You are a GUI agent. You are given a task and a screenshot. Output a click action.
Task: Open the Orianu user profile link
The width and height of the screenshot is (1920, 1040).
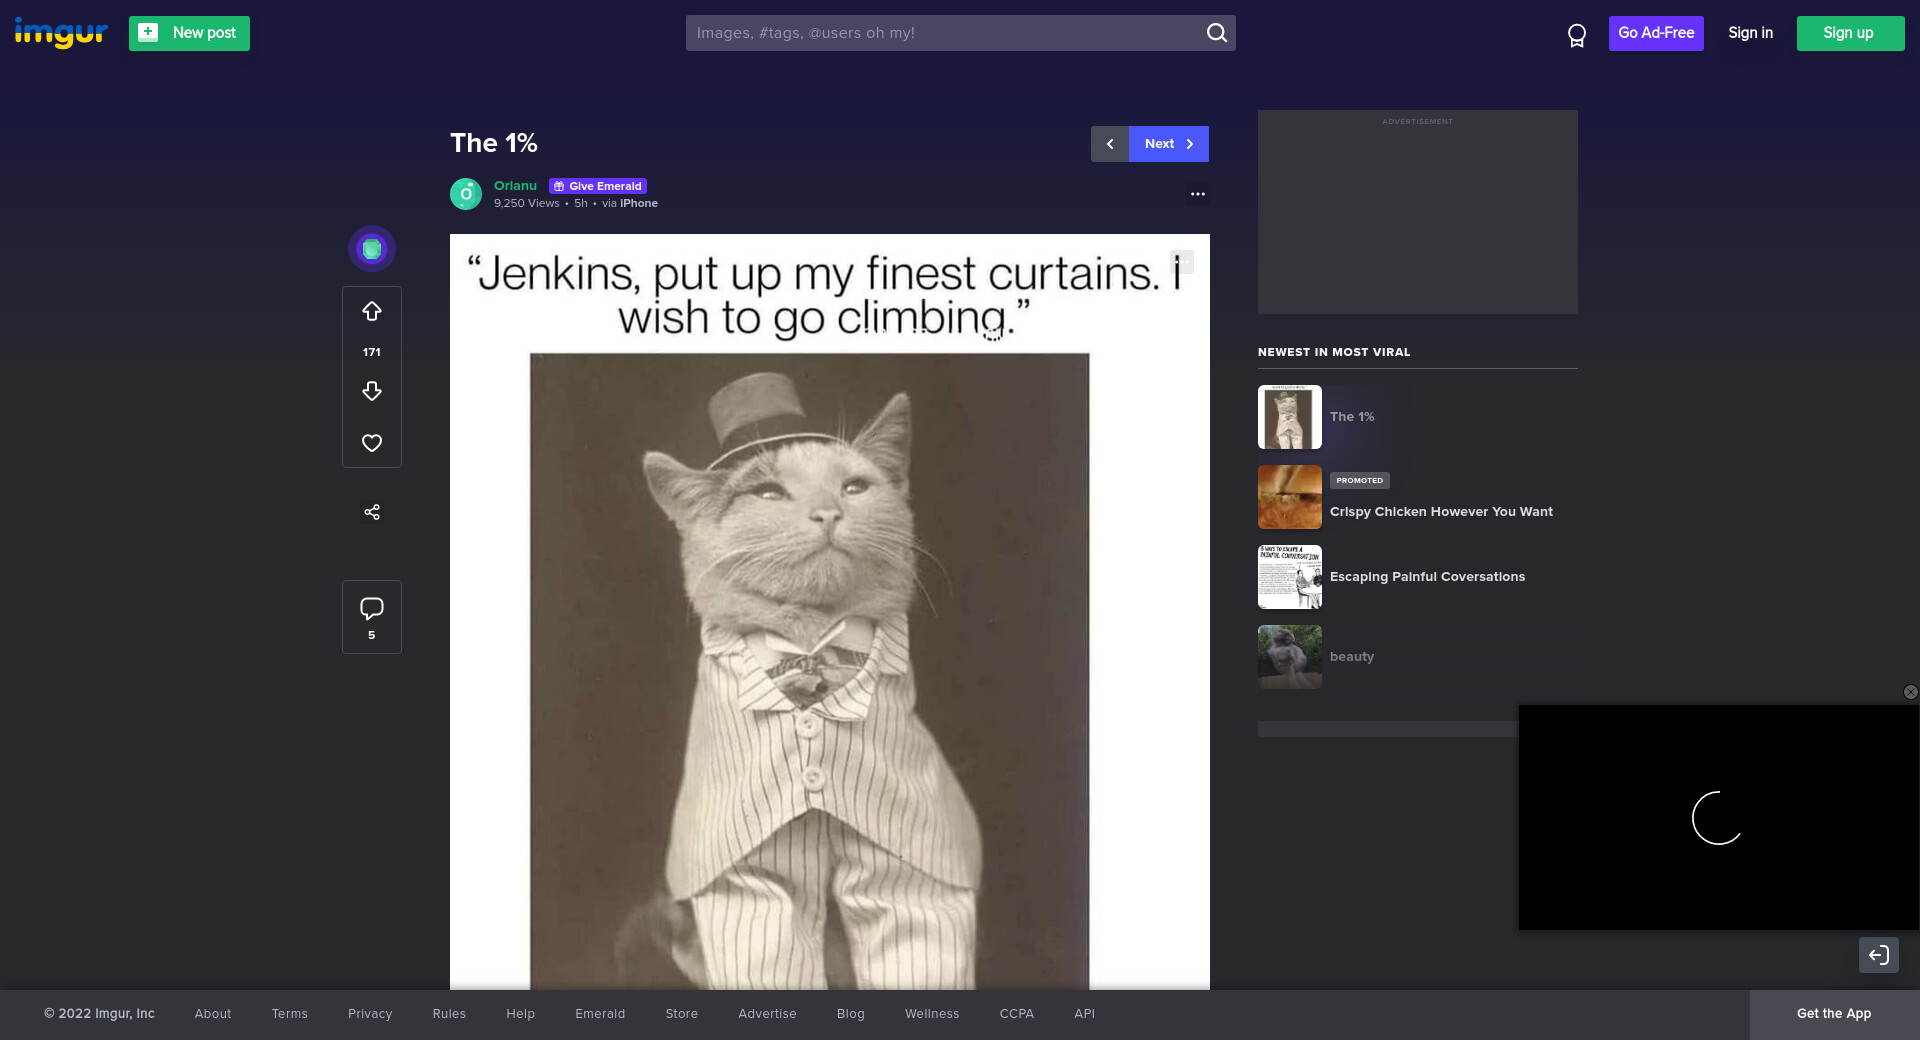pos(515,186)
